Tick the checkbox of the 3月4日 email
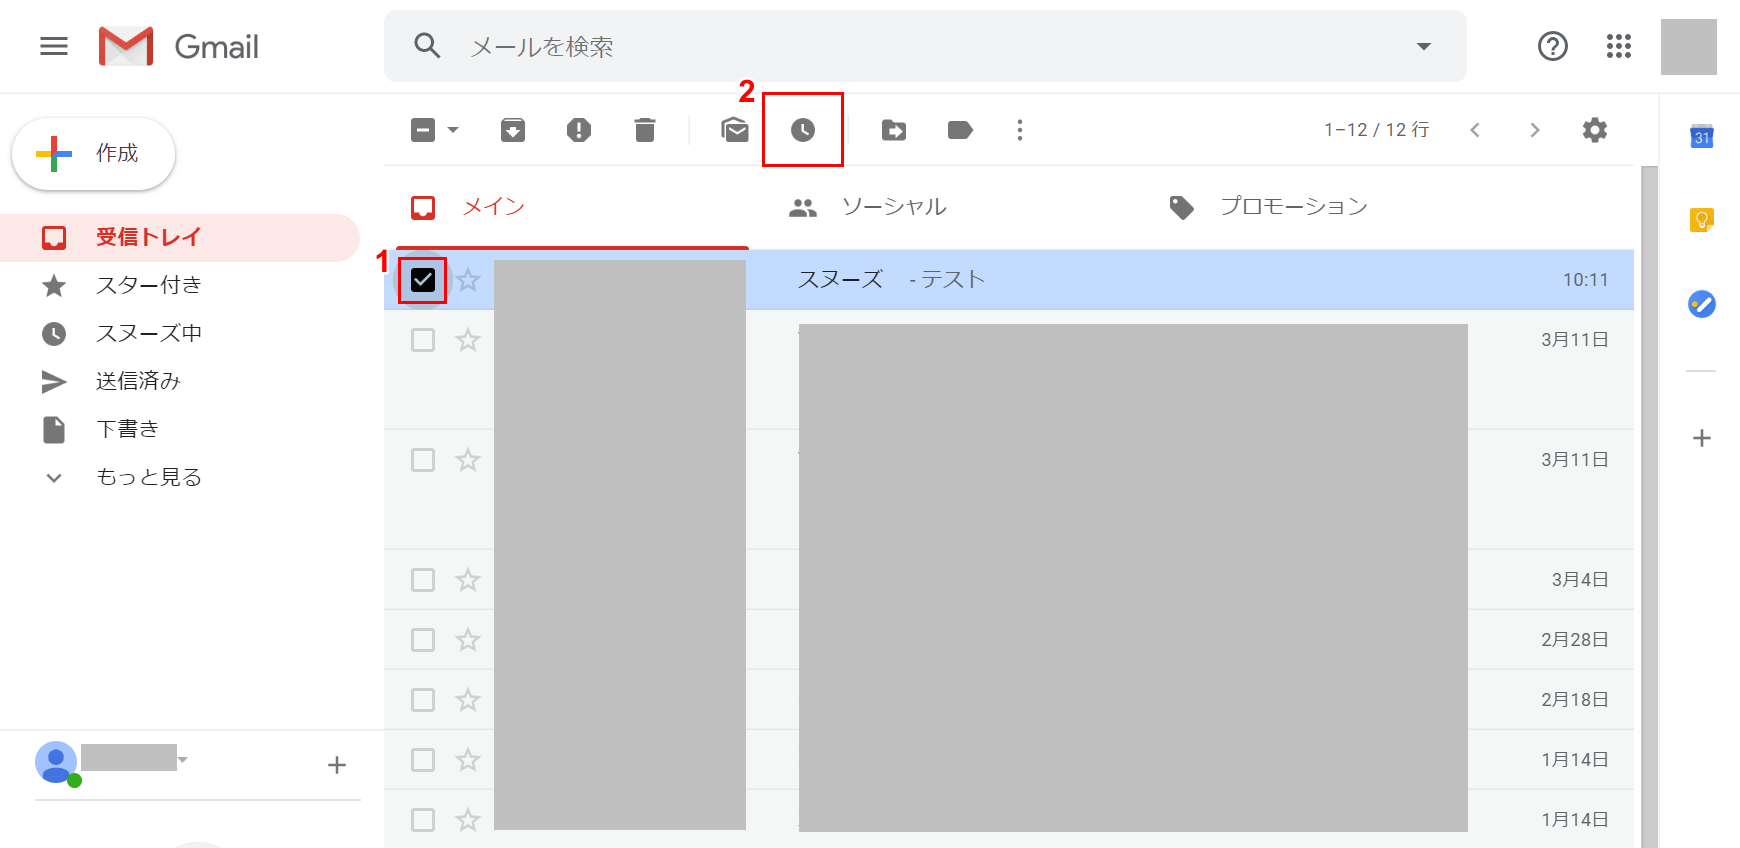Image resolution: width=1740 pixels, height=848 pixels. 423,580
